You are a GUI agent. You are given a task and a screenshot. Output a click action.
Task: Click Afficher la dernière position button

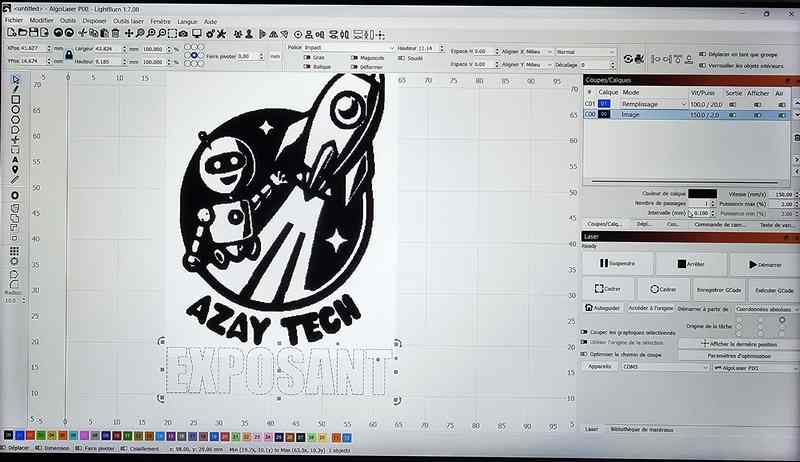pyautogui.click(x=739, y=344)
